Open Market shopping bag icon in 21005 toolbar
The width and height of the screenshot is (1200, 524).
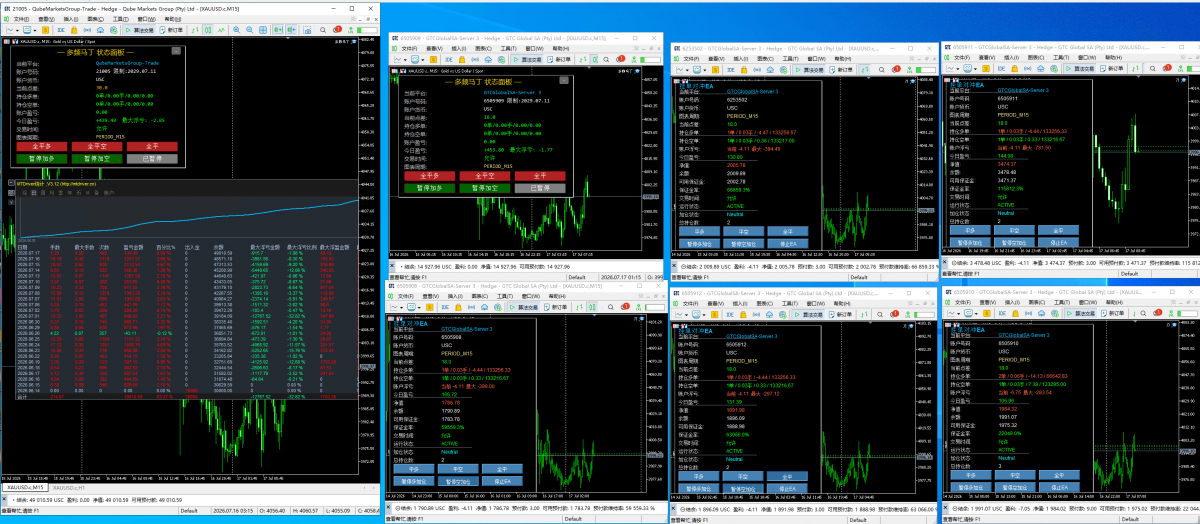pyautogui.click(x=74, y=30)
